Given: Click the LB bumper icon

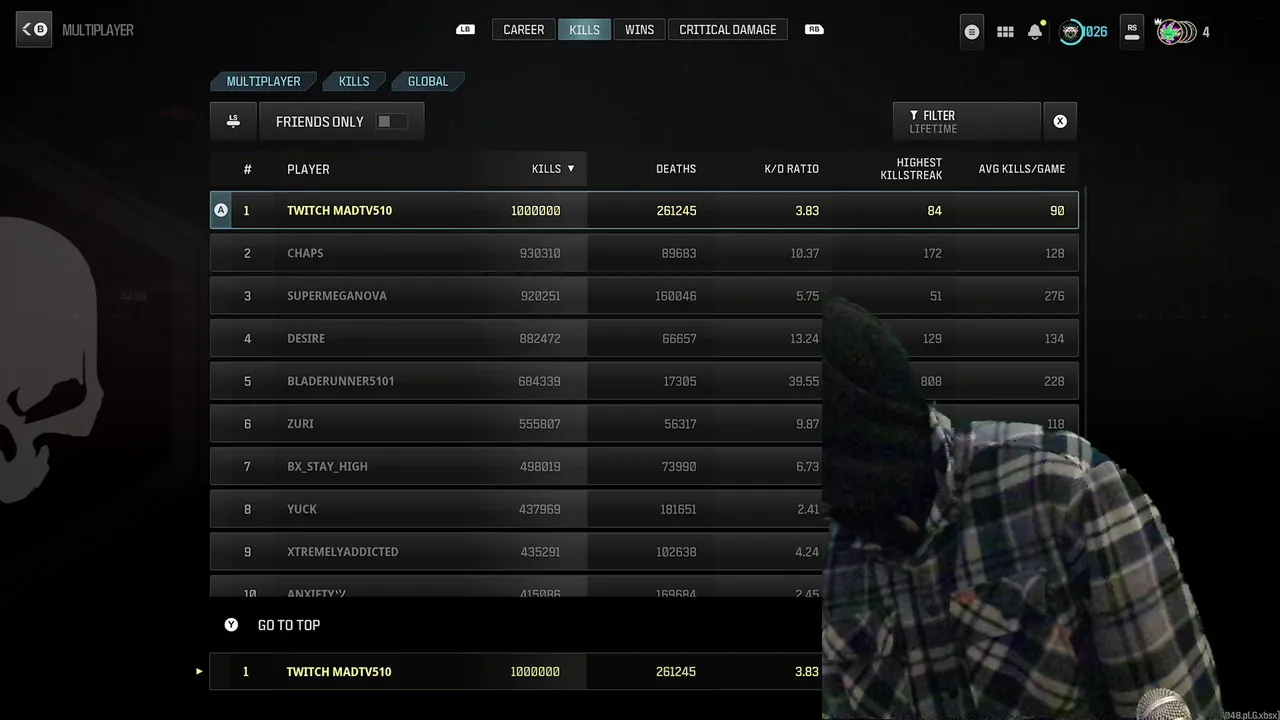Looking at the screenshot, I should 465,30.
